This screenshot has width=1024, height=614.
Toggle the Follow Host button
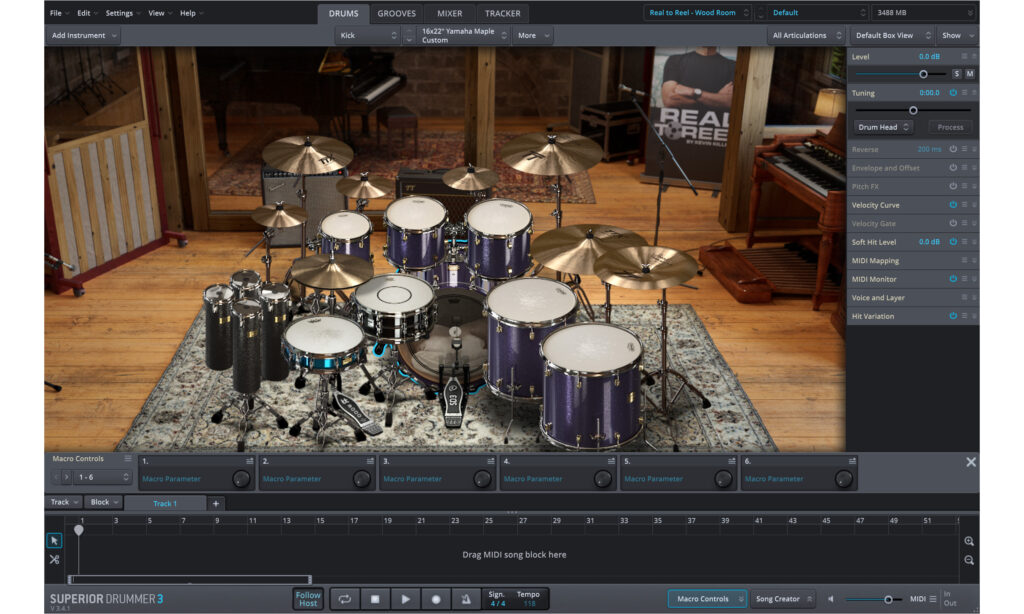coord(308,599)
